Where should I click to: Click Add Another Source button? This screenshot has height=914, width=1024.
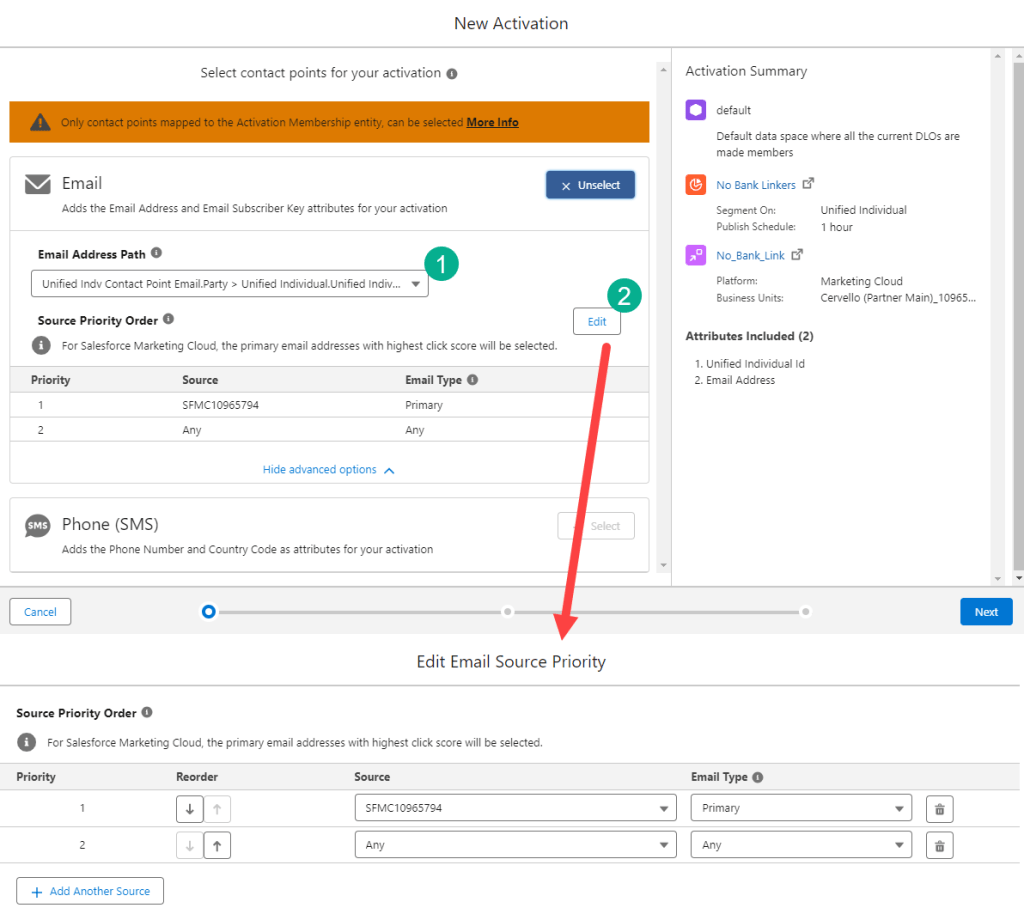click(90, 891)
